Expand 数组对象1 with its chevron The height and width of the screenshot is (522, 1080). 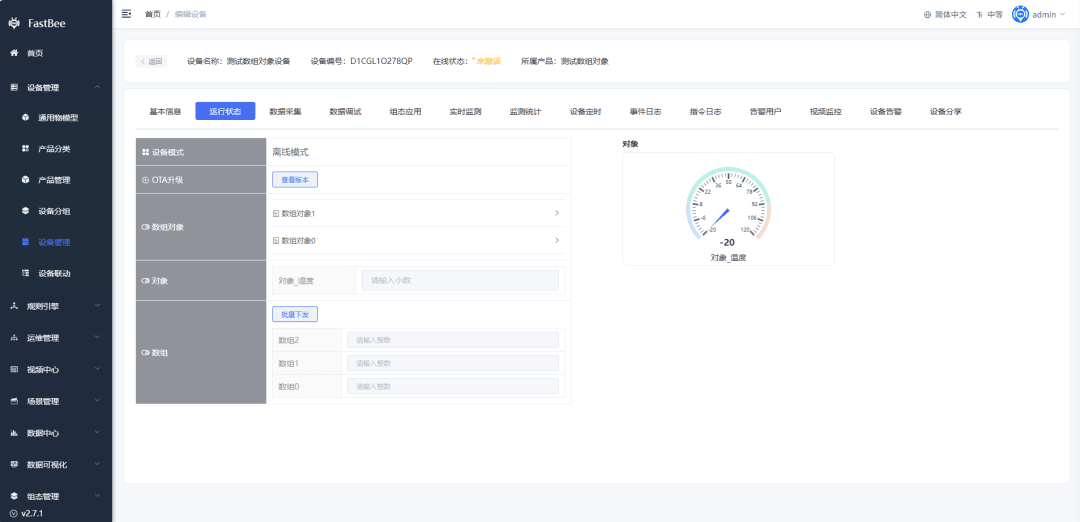pos(557,213)
